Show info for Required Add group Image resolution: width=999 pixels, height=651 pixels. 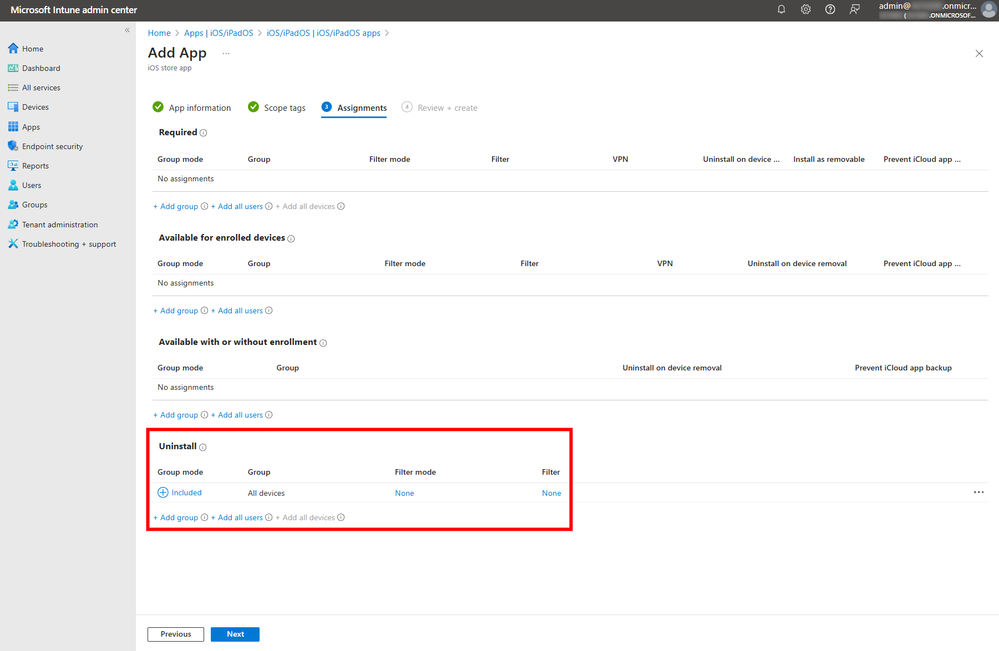pyautogui.click(x=205, y=206)
